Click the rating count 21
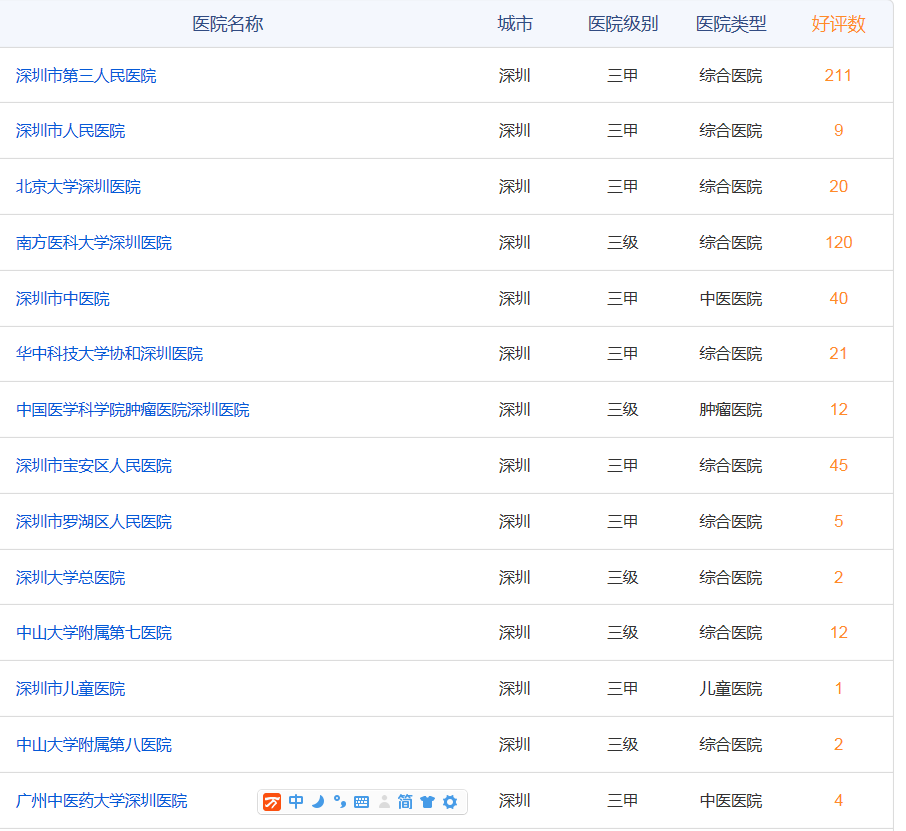Screen dimensions: 906x831 point(838,354)
